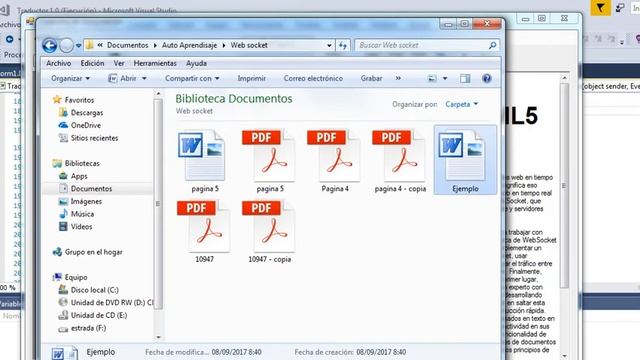640x360 pixels.
Task: Show more toolbar commands chevron
Action: click(x=398, y=78)
